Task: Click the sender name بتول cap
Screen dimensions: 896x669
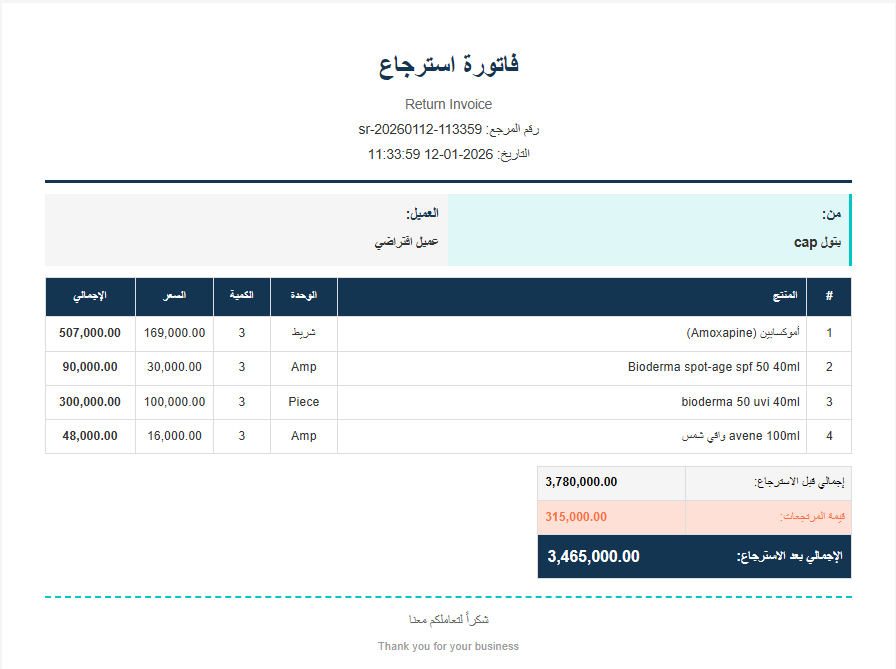Action: coord(817,242)
